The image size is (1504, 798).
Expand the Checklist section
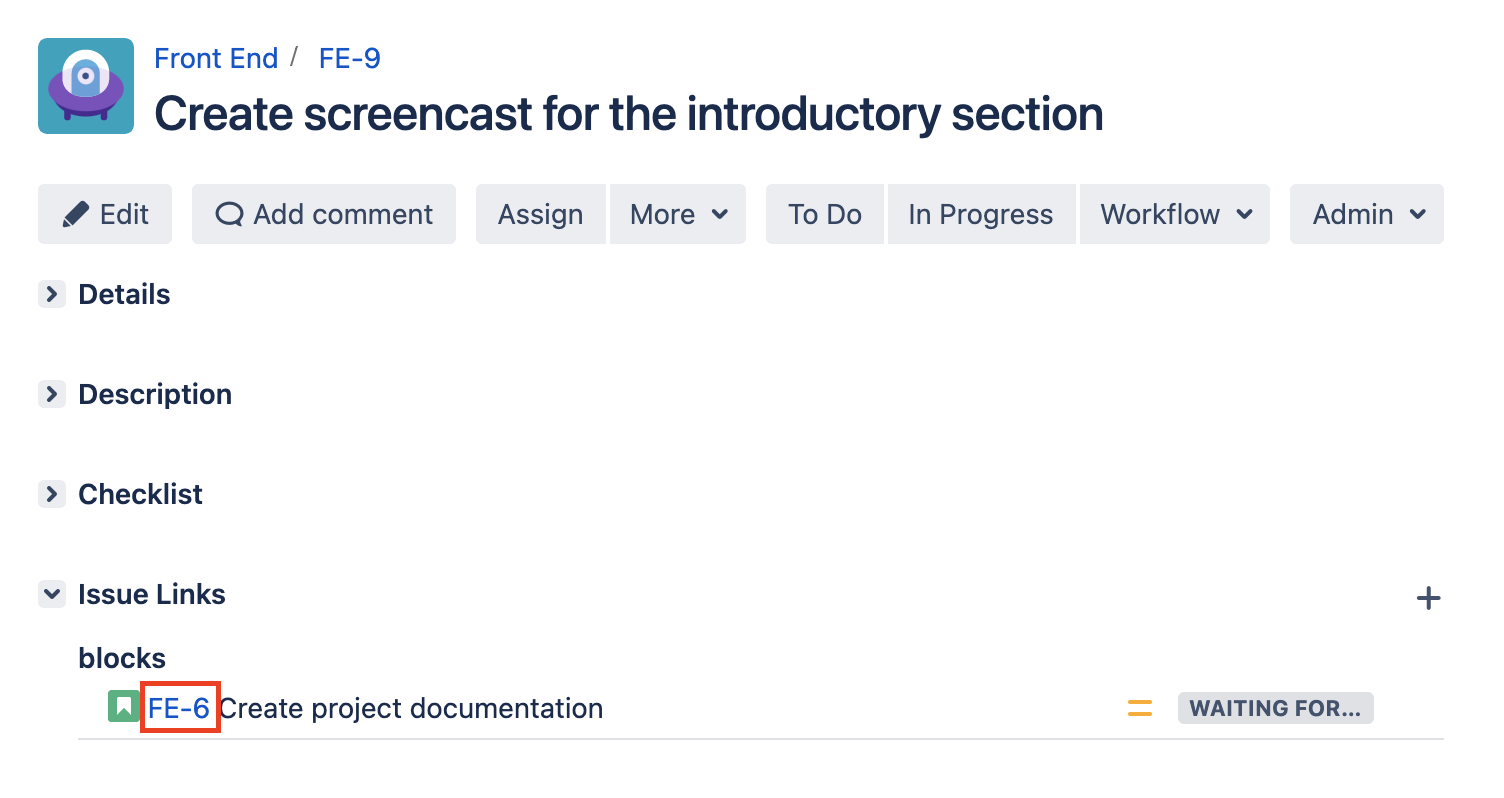click(x=51, y=494)
